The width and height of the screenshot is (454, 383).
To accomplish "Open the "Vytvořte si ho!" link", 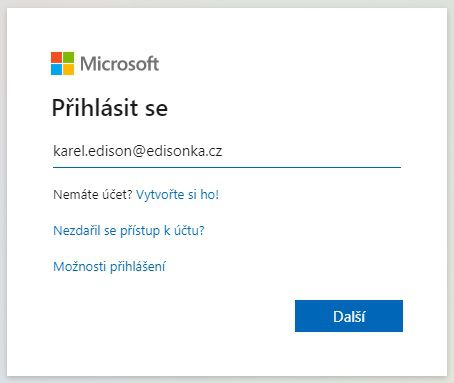I will coord(177,194).
